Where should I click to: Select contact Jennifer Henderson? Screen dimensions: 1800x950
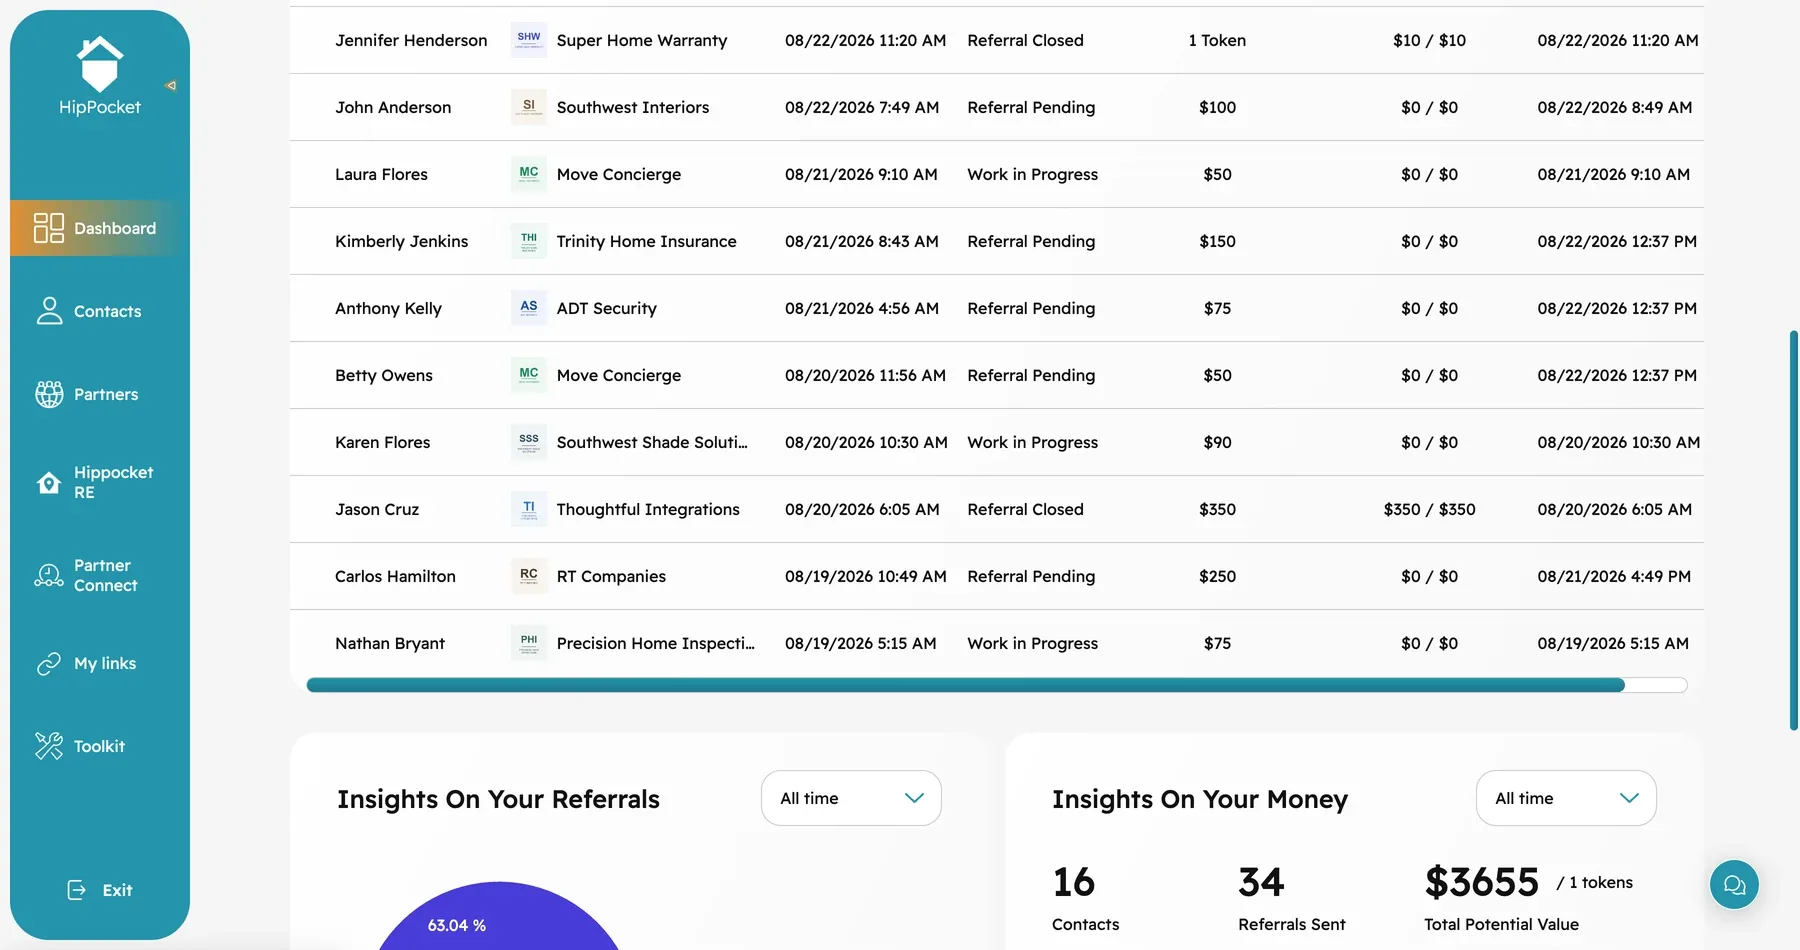pyautogui.click(x=411, y=40)
